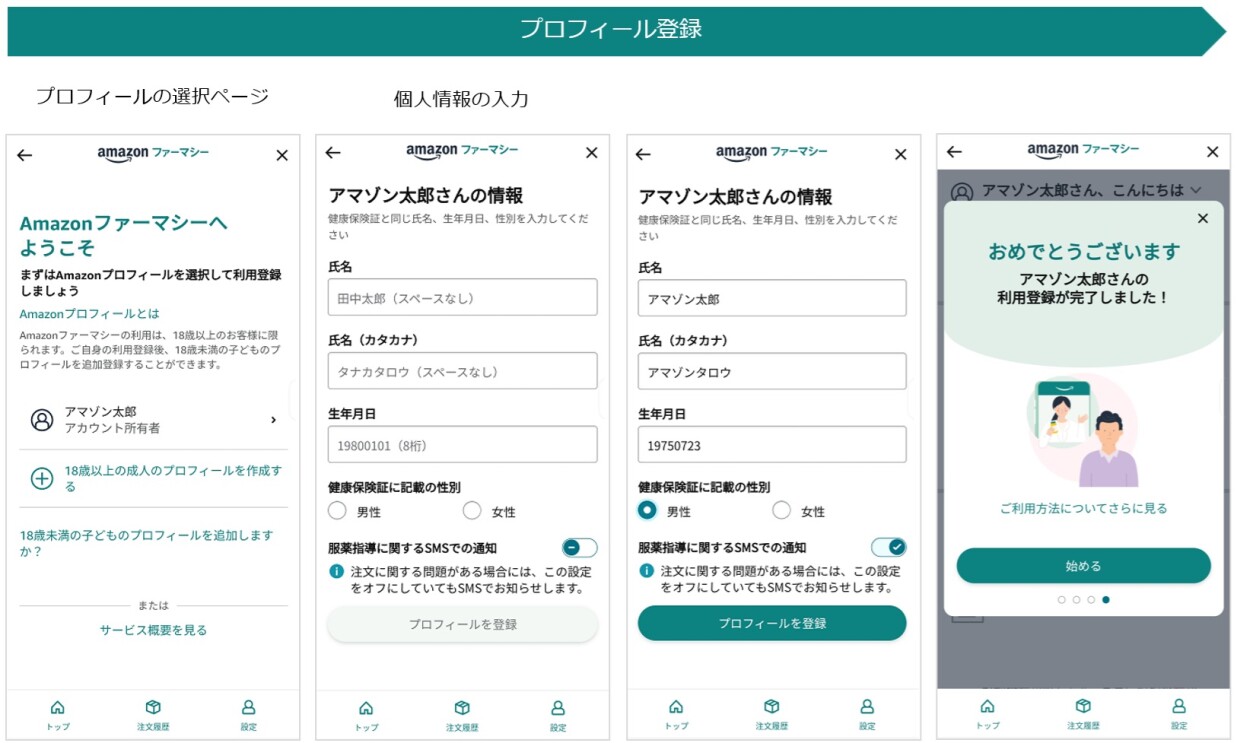Click the info icon under SMS notification on empty form
Viewport: 1237px width, 743px height.
[337, 572]
